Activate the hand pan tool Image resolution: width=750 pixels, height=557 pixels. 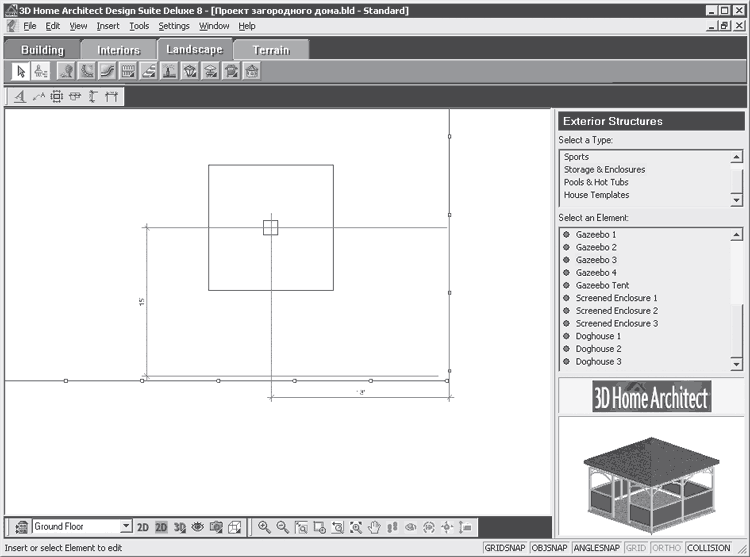[x=374, y=527]
